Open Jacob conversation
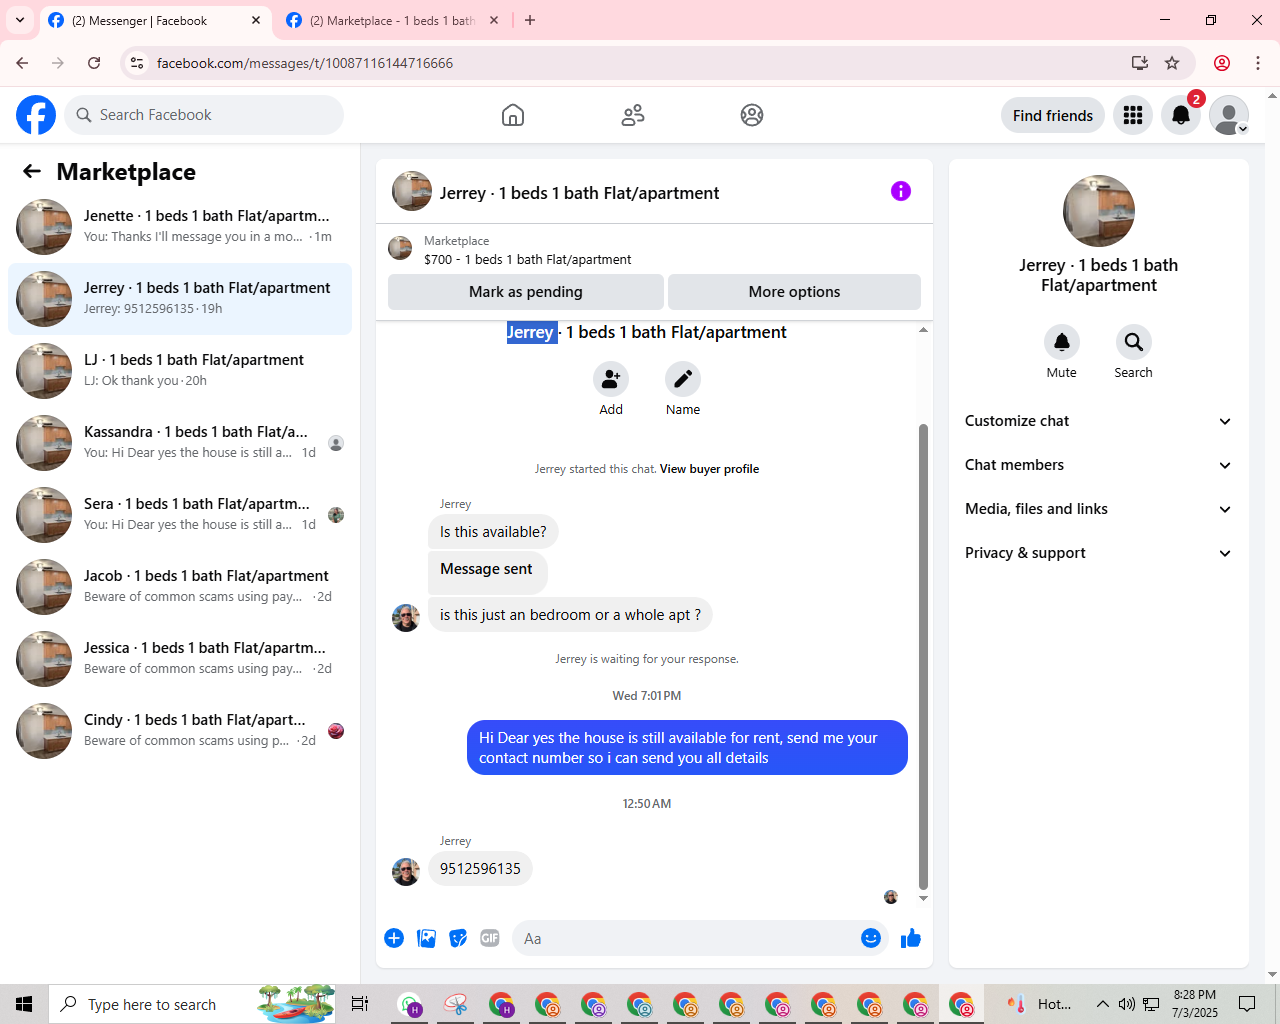The width and height of the screenshot is (1280, 1024). click(180, 587)
